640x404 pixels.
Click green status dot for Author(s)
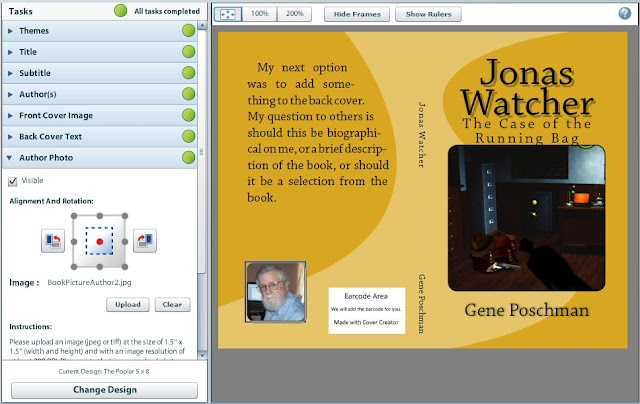189,94
